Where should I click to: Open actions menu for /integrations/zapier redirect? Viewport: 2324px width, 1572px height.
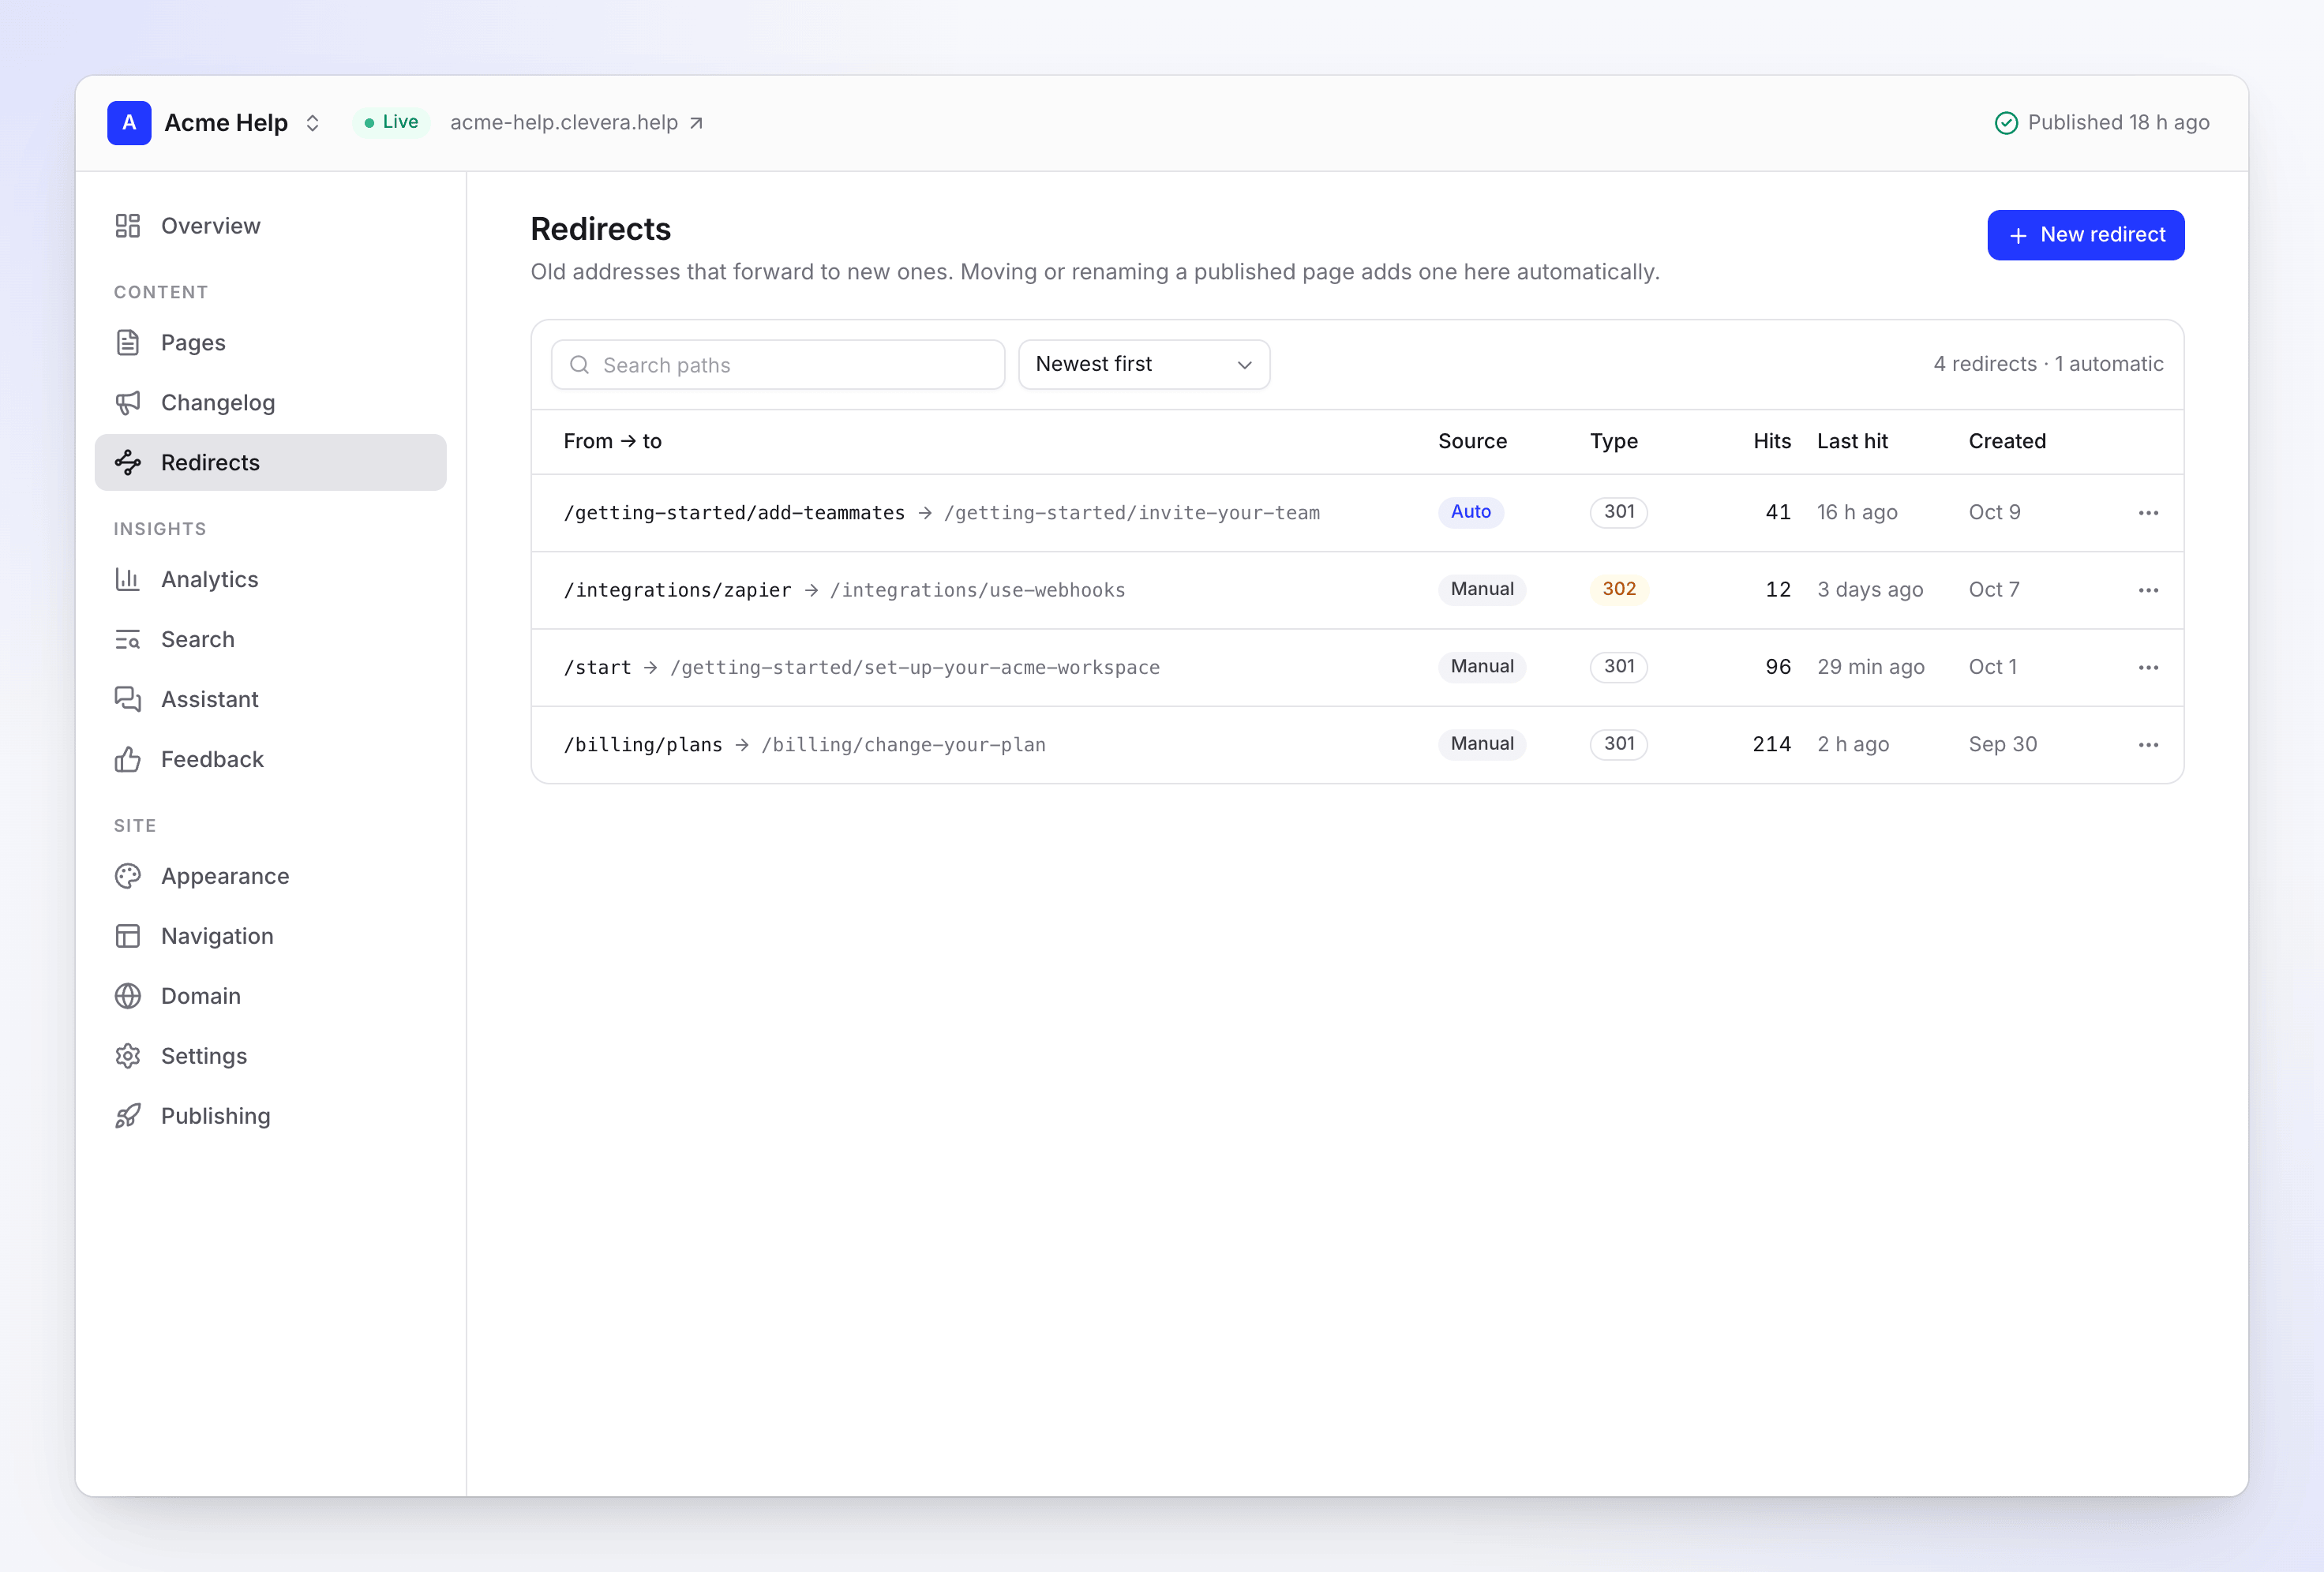pos(2148,590)
